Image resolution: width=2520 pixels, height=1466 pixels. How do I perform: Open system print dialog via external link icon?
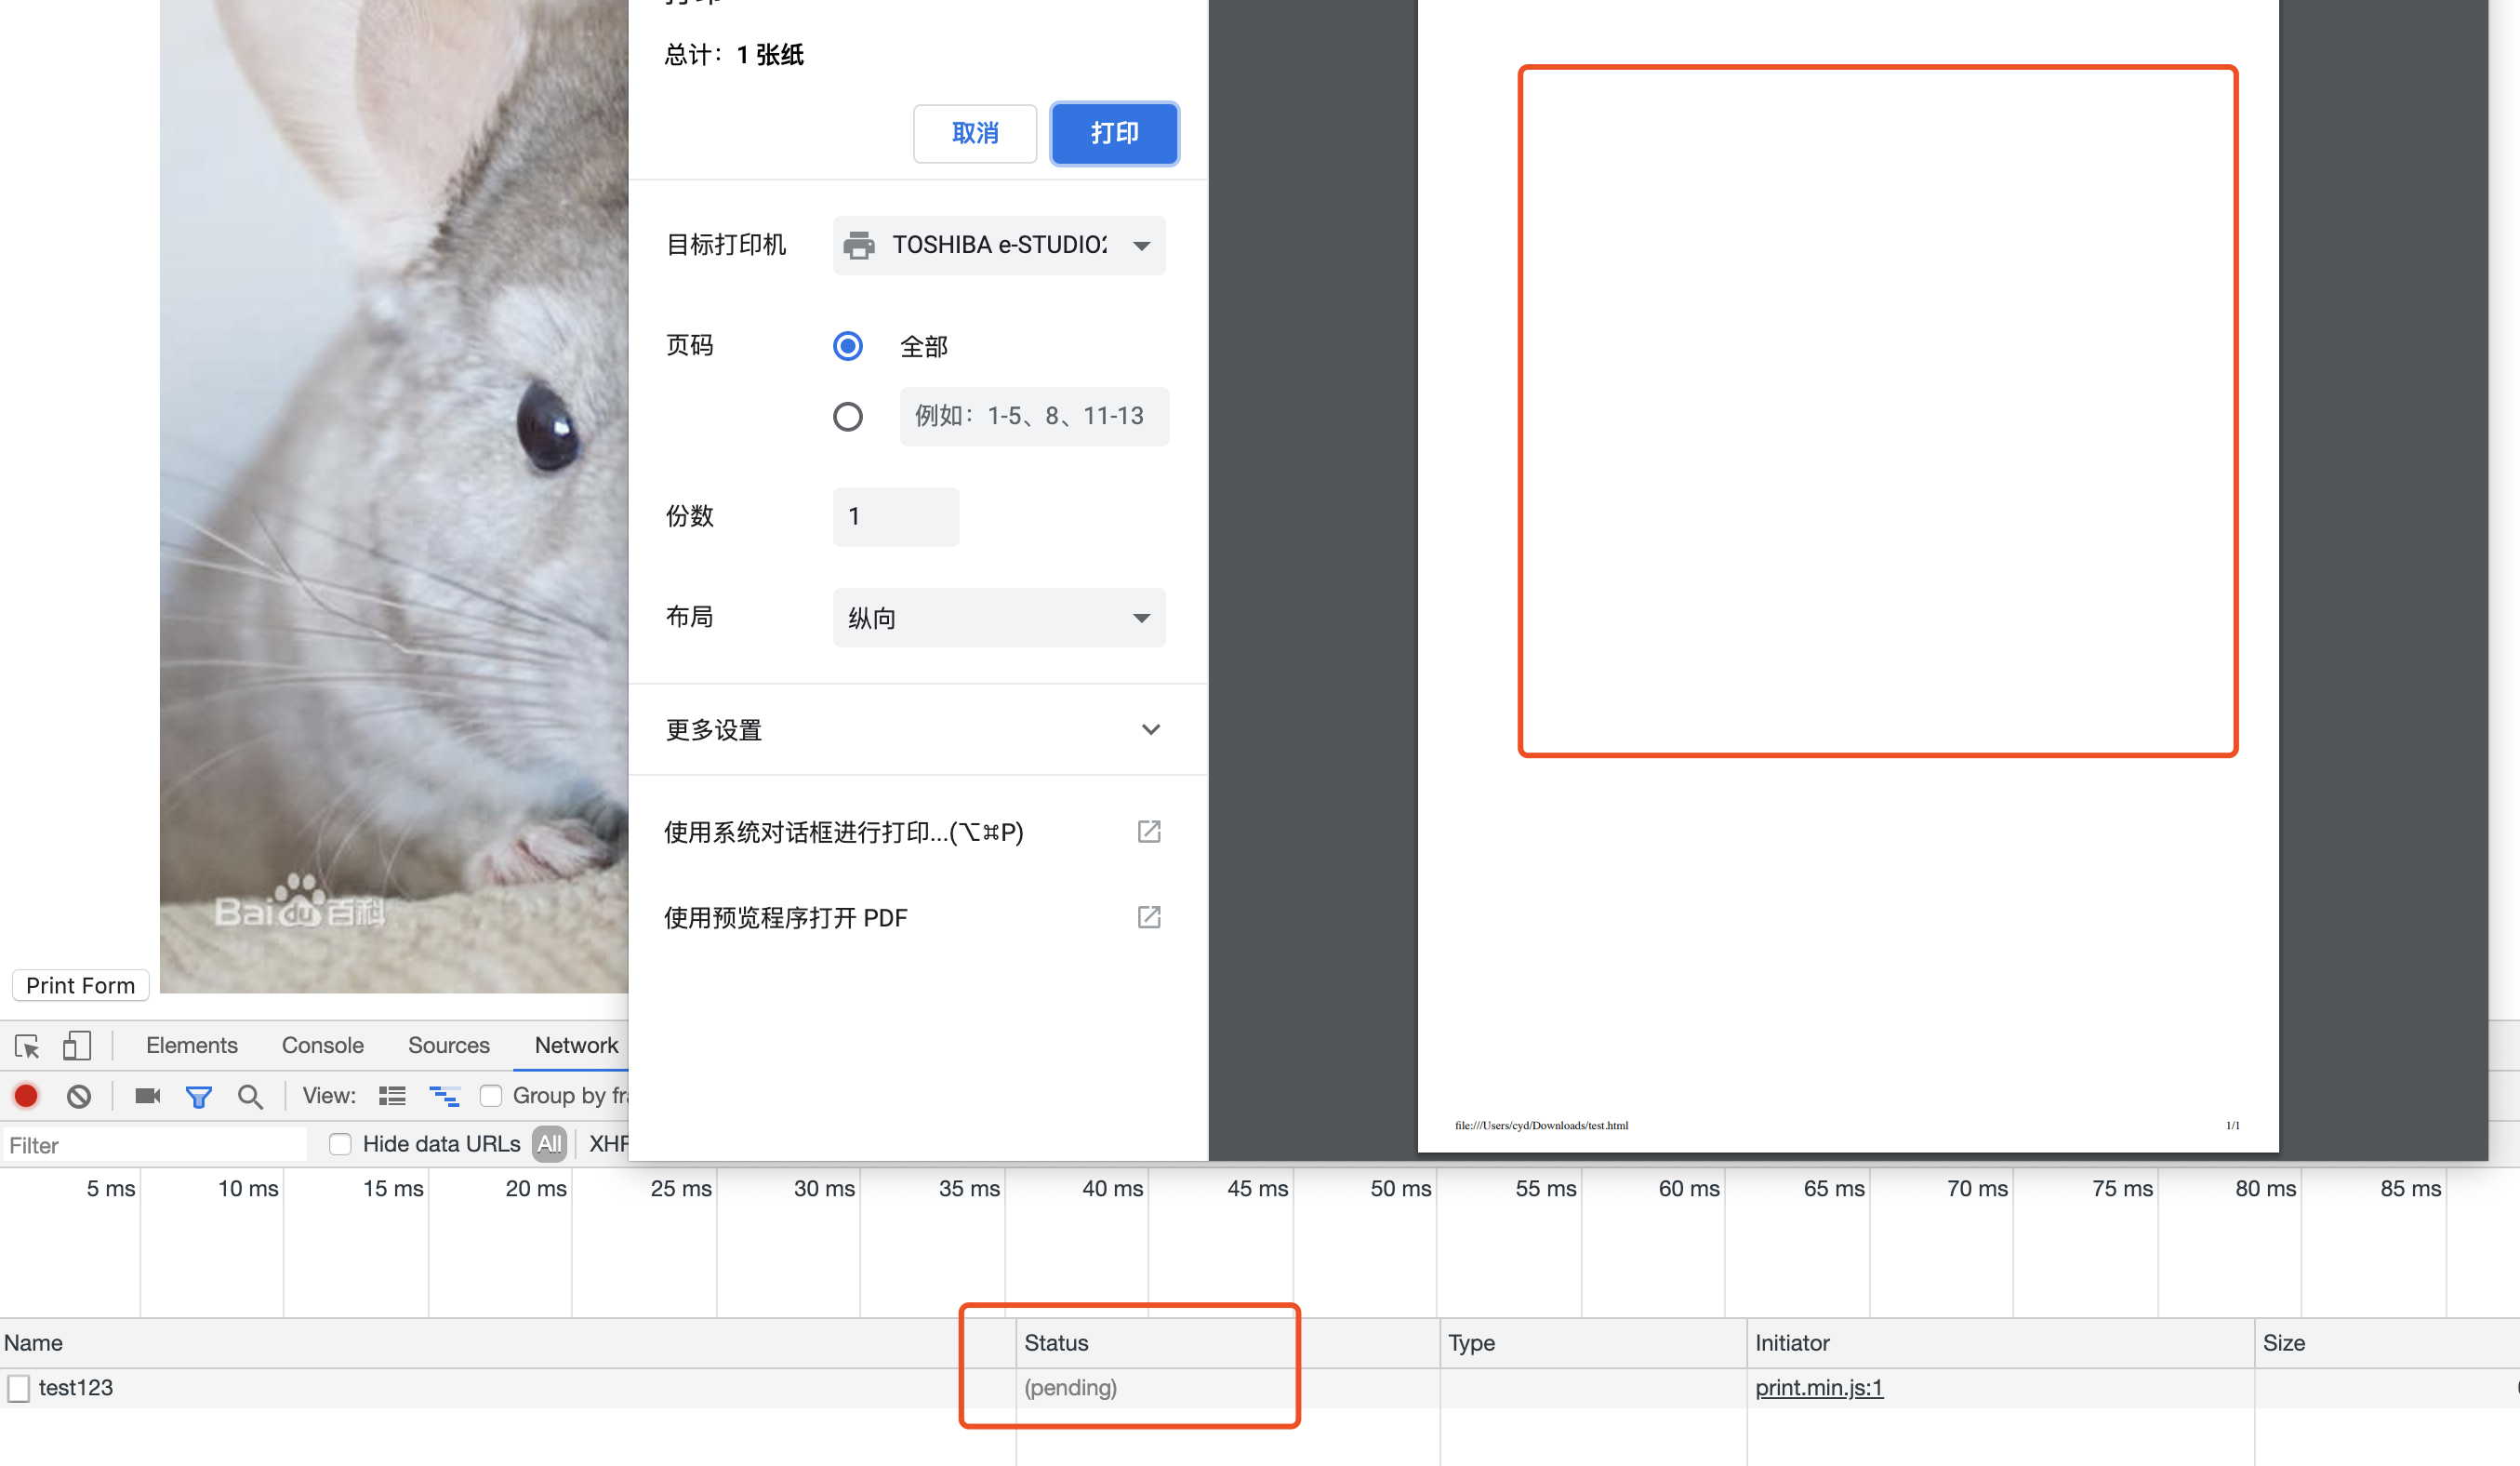(x=1149, y=831)
